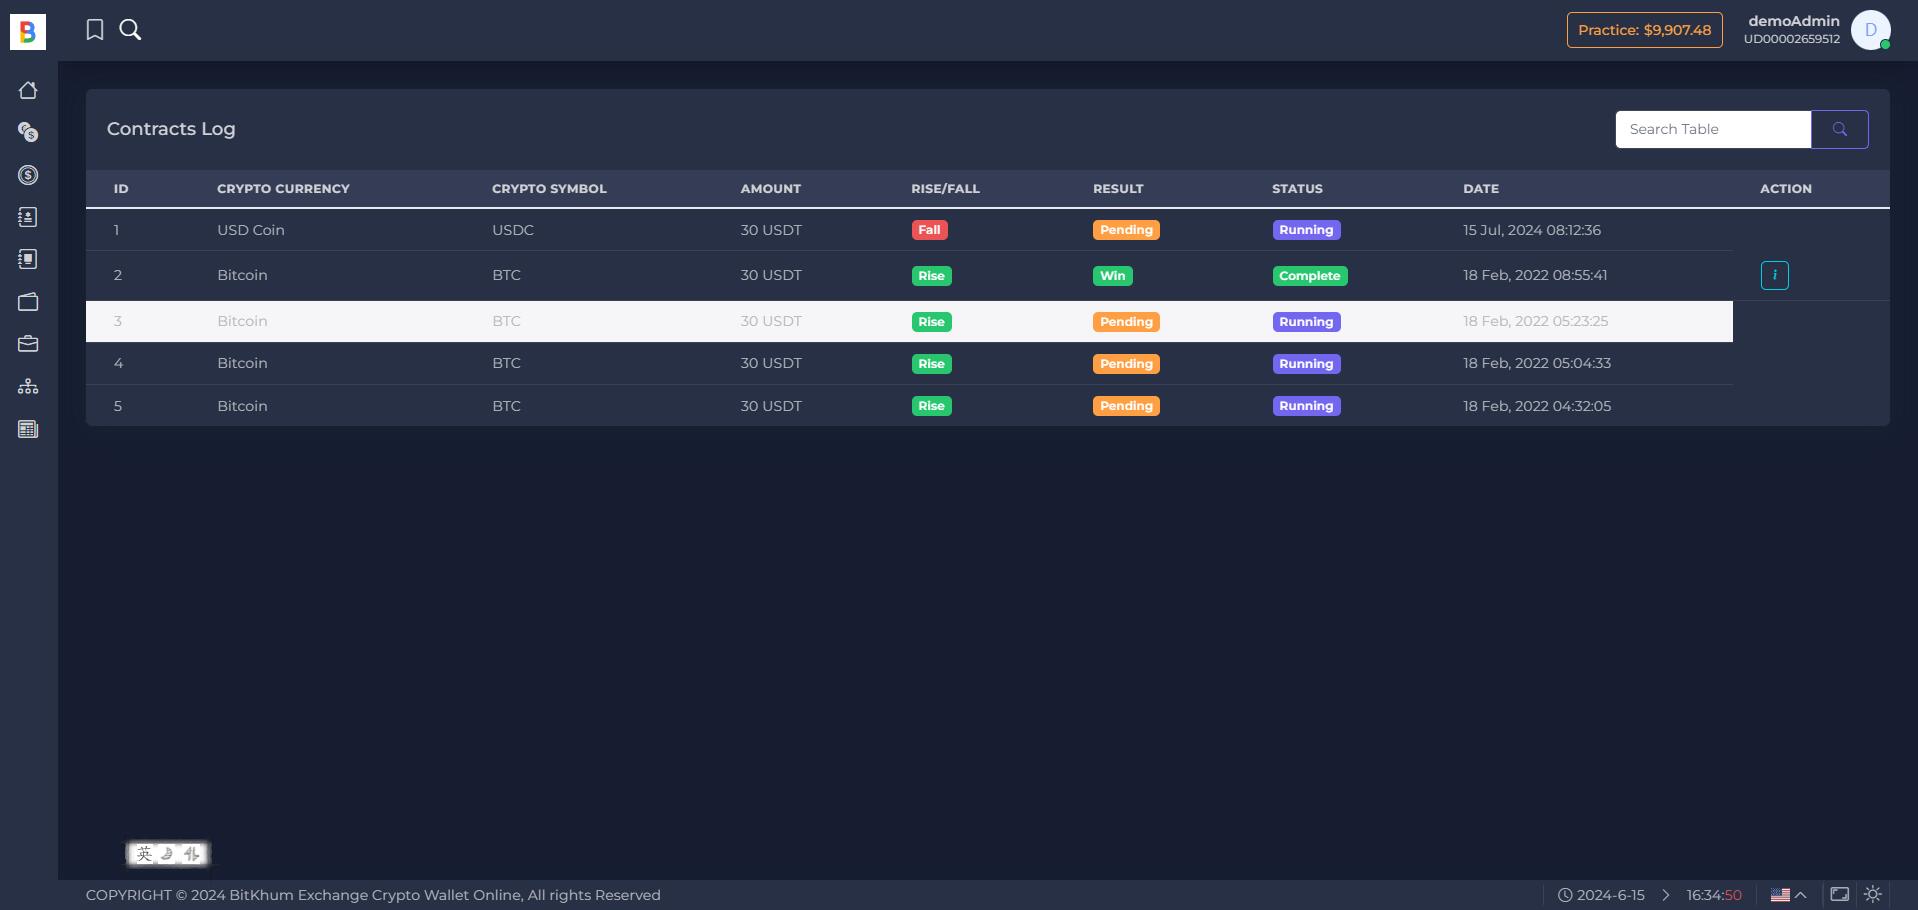1918x910 pixels.
Task: Click the chevron next to footer date
Action: tap(1666, 895)
